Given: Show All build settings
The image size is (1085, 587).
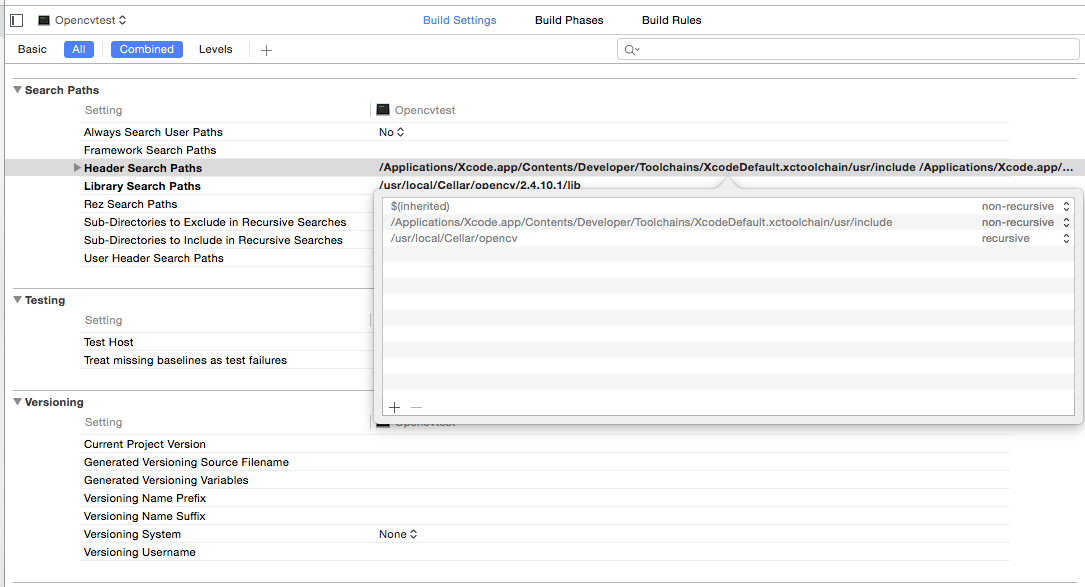Looking at the screenshot, I should pos(79,49).
